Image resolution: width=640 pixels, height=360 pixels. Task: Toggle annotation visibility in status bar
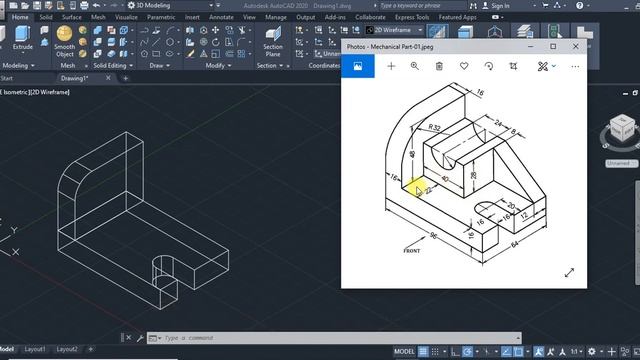[x=539, y=351]
